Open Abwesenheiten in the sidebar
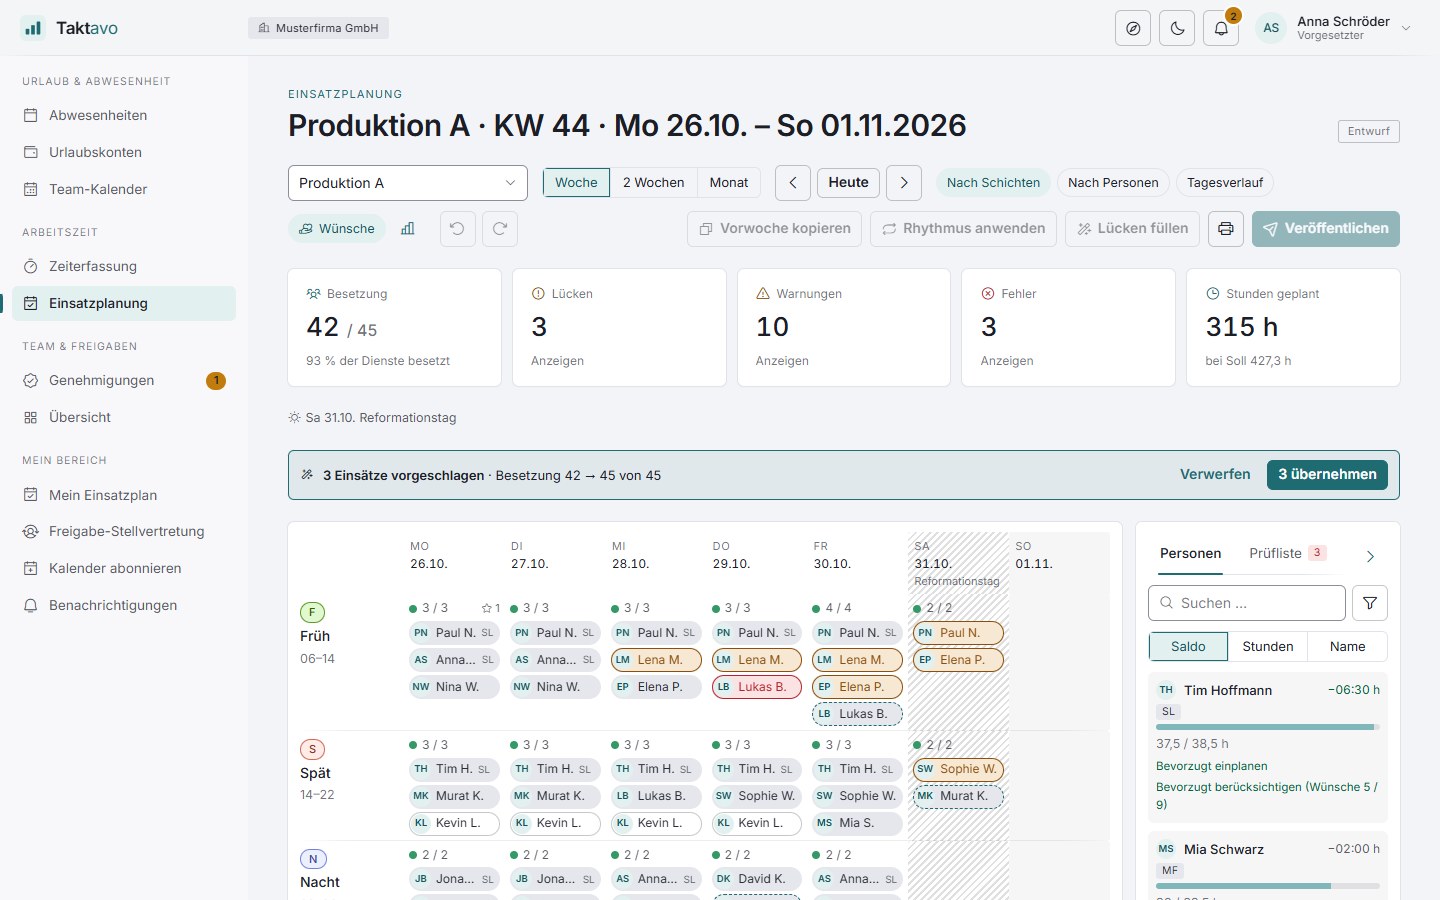 pos(124,115)
